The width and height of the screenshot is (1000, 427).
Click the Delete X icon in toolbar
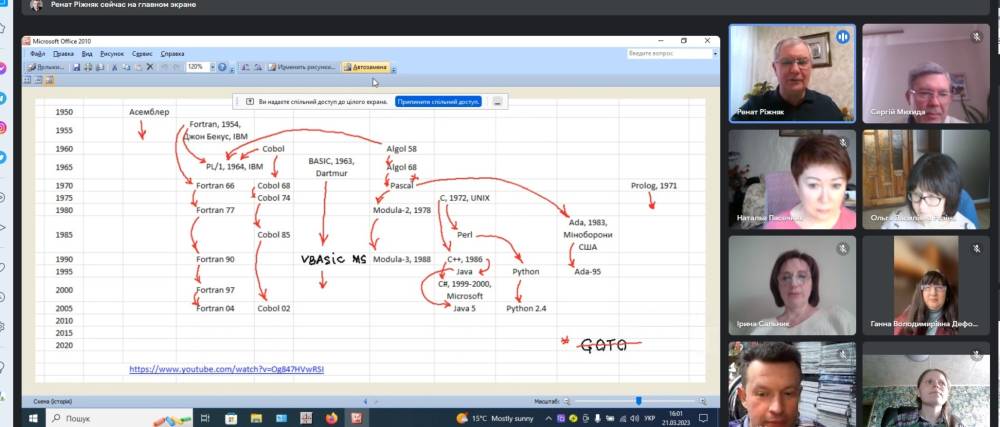pyautogui.click(x=150, y=67)
